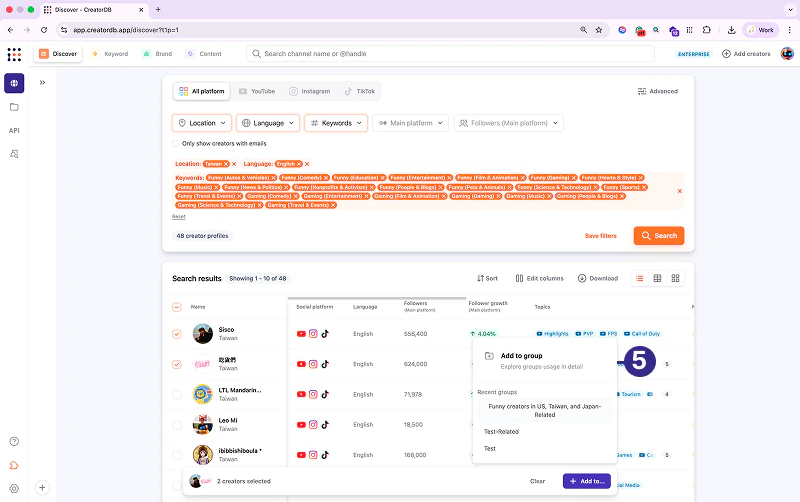Uncheck Sisco's row checkbox
Screen dimensions: 800x502
tap(177, 334)
